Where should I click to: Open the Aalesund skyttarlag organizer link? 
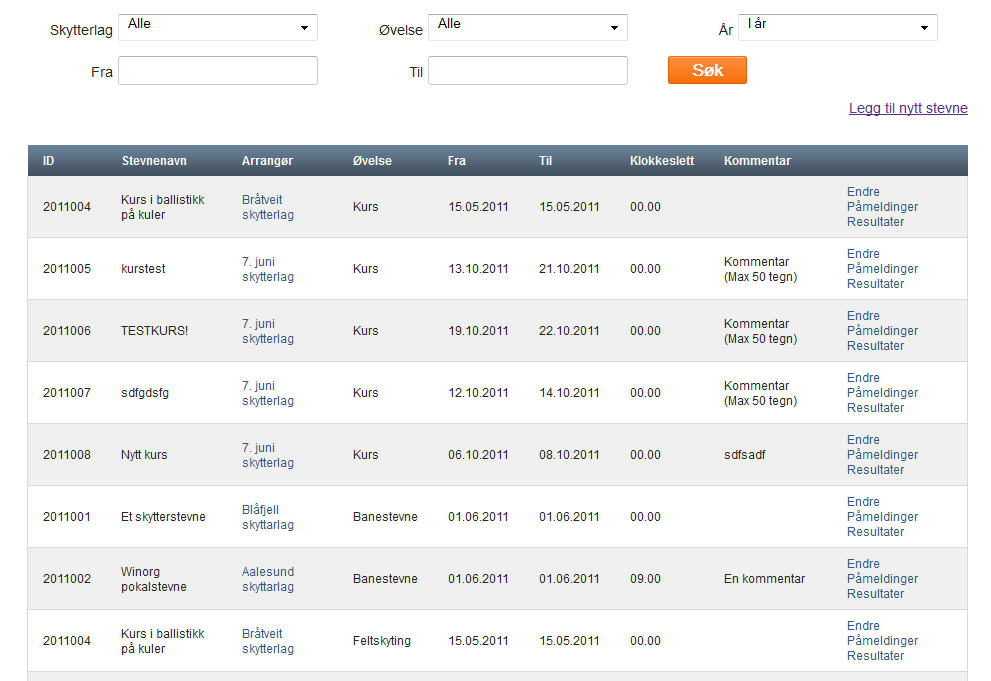pyautogui.click(x=268, y=579)
